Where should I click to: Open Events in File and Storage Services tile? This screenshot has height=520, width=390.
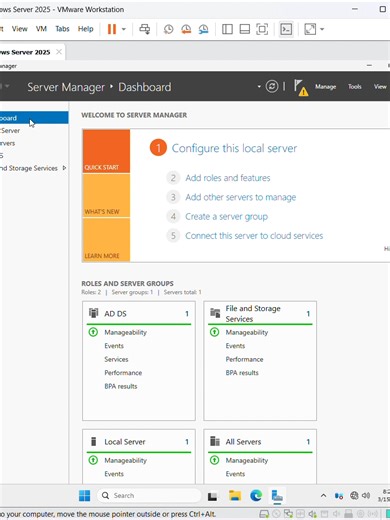point(235,346)
